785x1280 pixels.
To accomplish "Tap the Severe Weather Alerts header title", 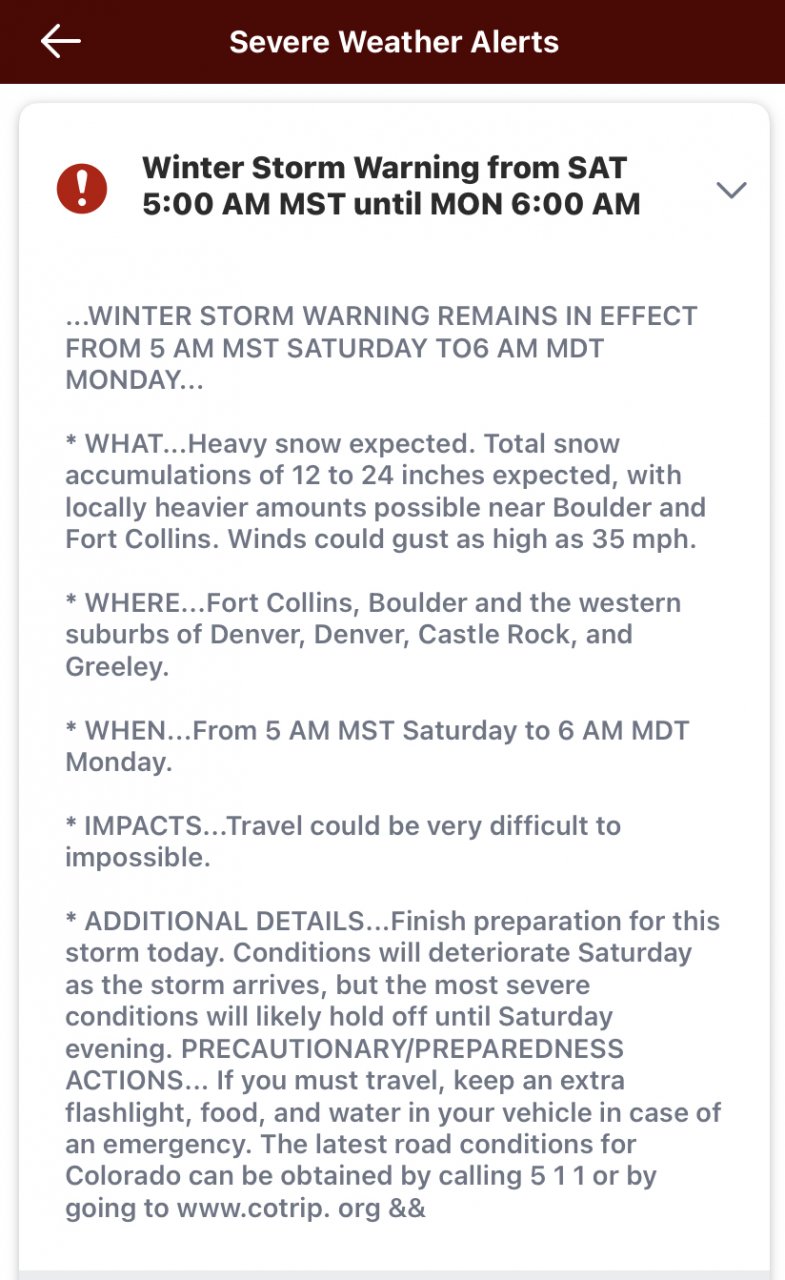I will pyautogui.click(x=393, y=42).
